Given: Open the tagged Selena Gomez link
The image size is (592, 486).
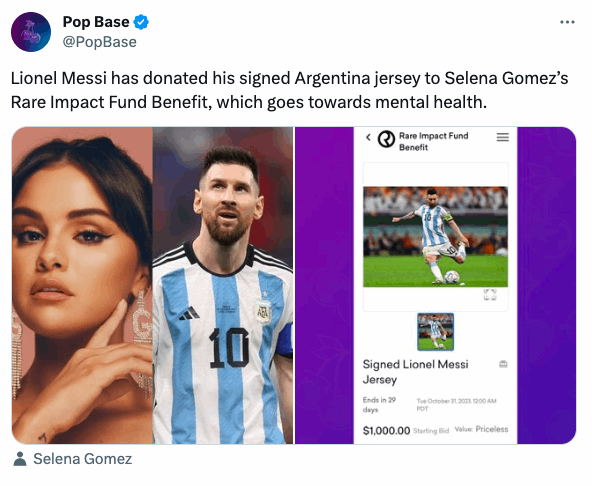Looking at the screenshot, I should 83,459.
